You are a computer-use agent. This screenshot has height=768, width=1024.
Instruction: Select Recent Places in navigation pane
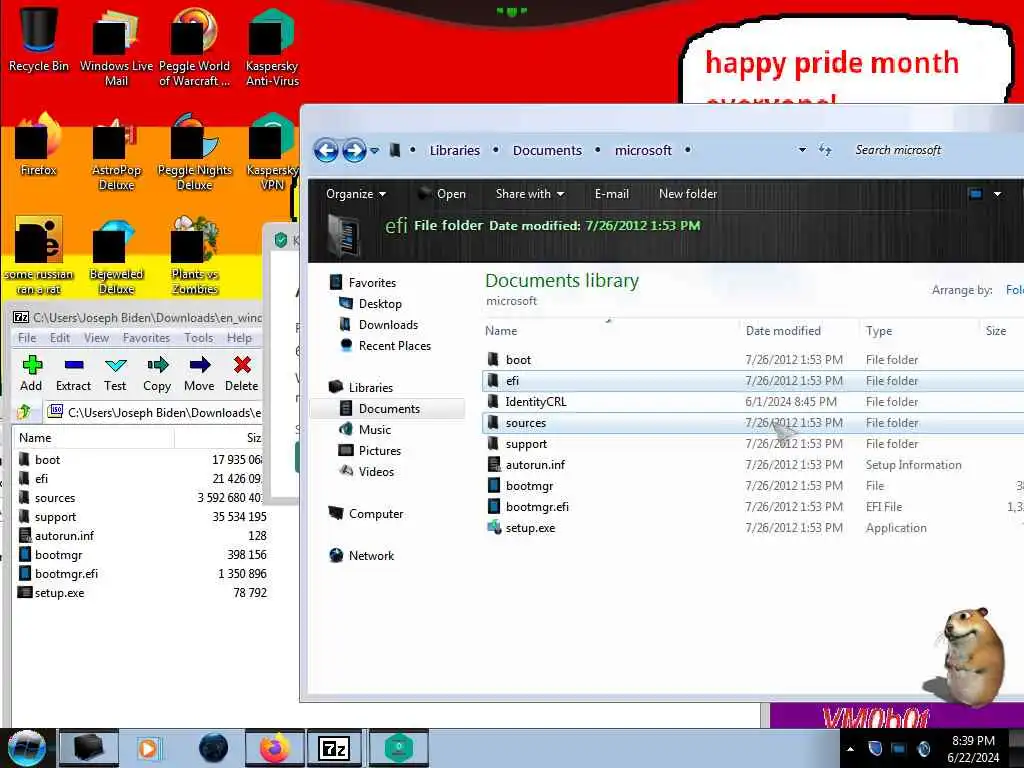[x=394, y=345]
